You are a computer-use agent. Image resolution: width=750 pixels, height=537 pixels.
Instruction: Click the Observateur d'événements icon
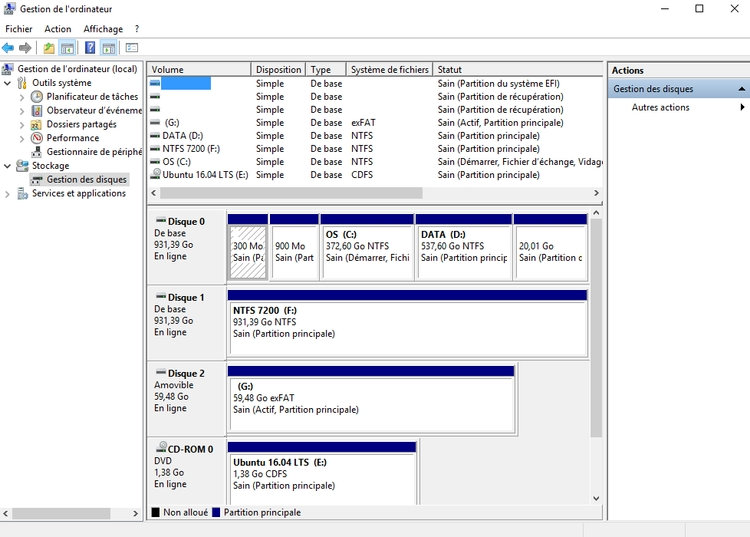38,111
